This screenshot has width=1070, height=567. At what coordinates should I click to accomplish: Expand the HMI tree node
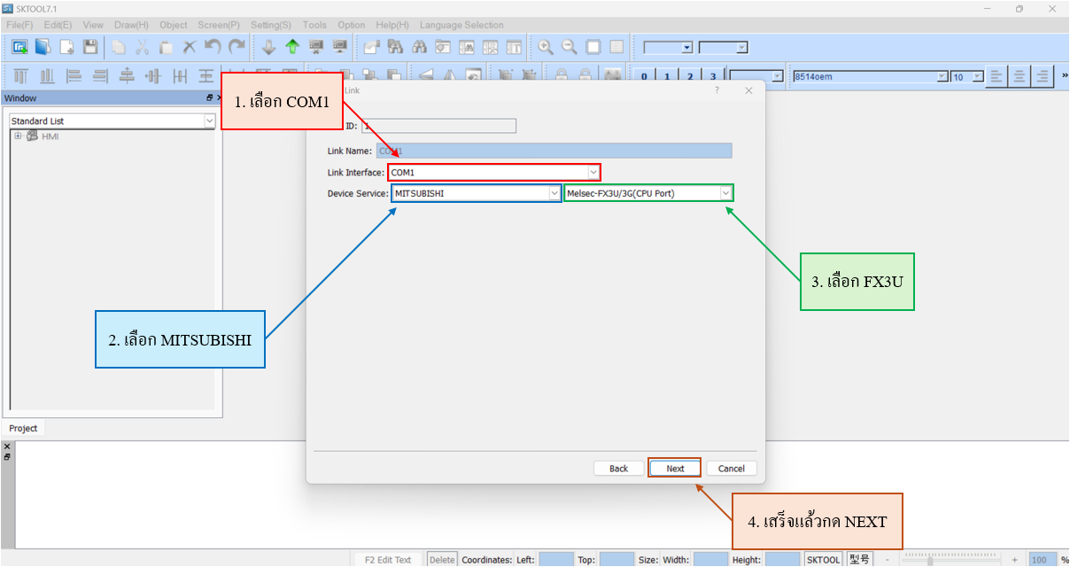pos(17,136)
